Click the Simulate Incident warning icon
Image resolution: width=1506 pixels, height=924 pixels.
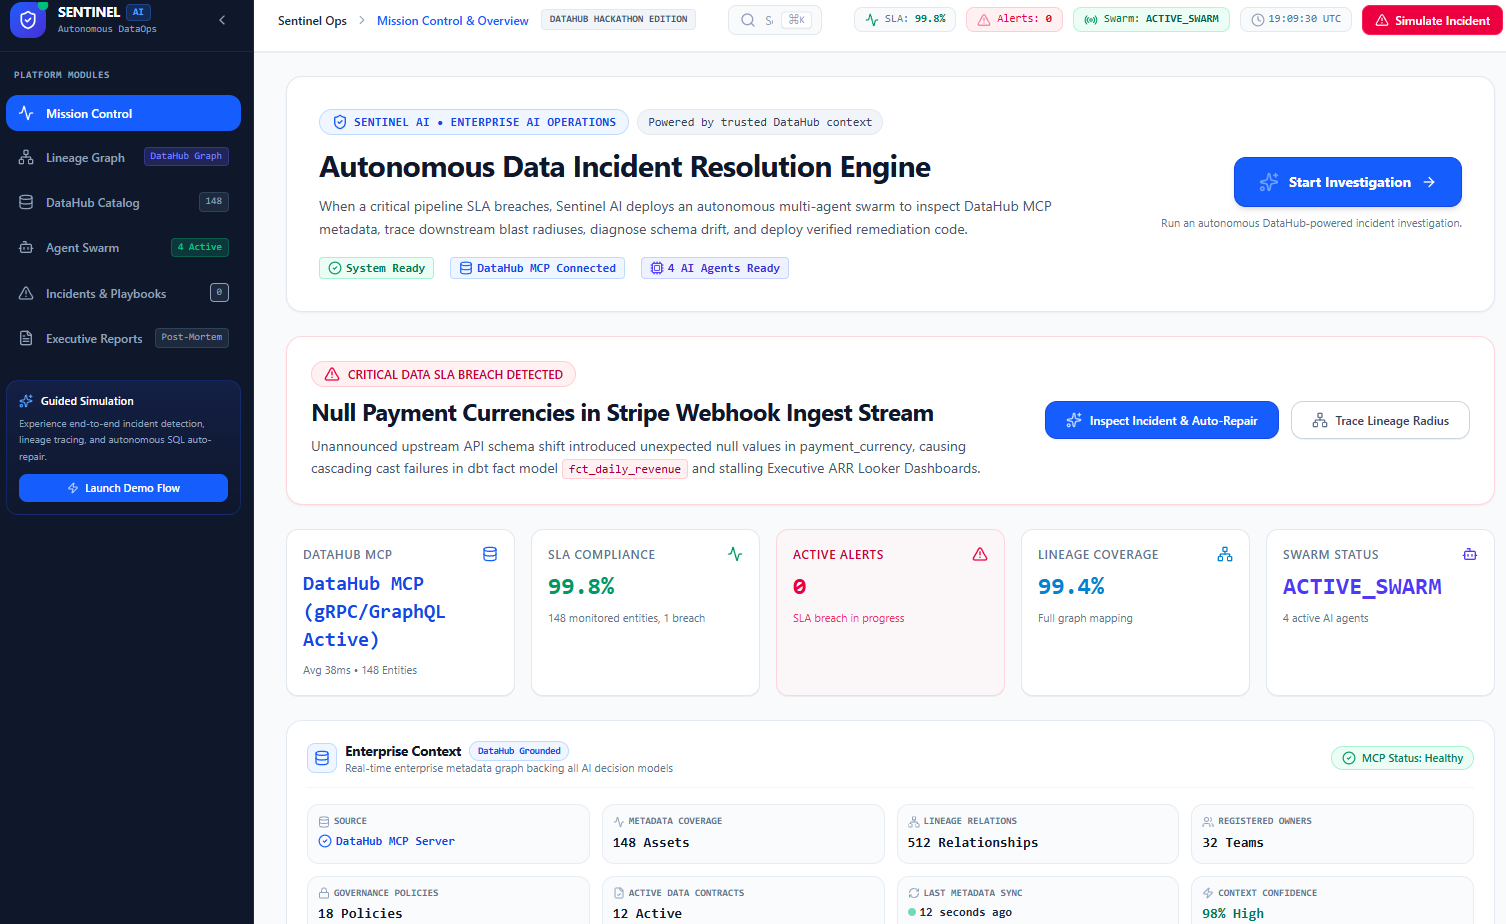coord(1382,20)
